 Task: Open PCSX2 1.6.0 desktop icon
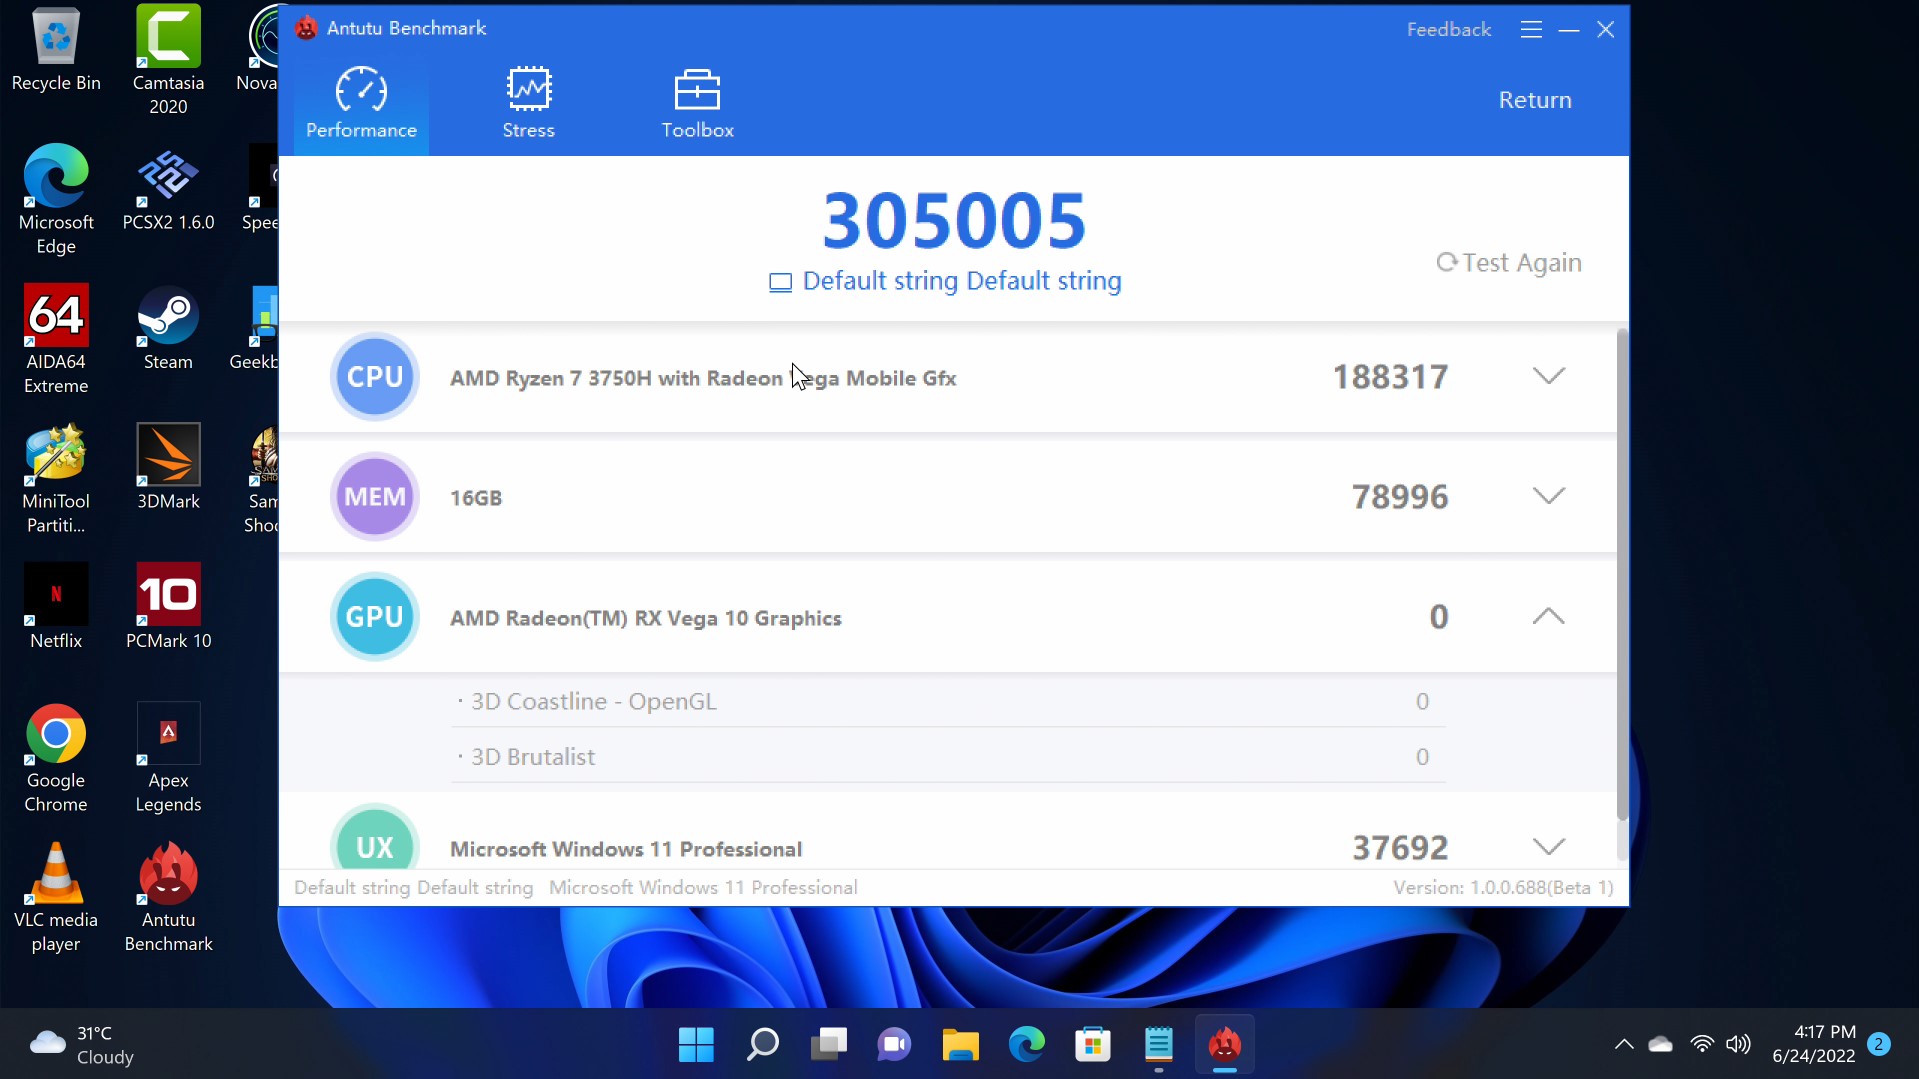click(x=168, y=190)
